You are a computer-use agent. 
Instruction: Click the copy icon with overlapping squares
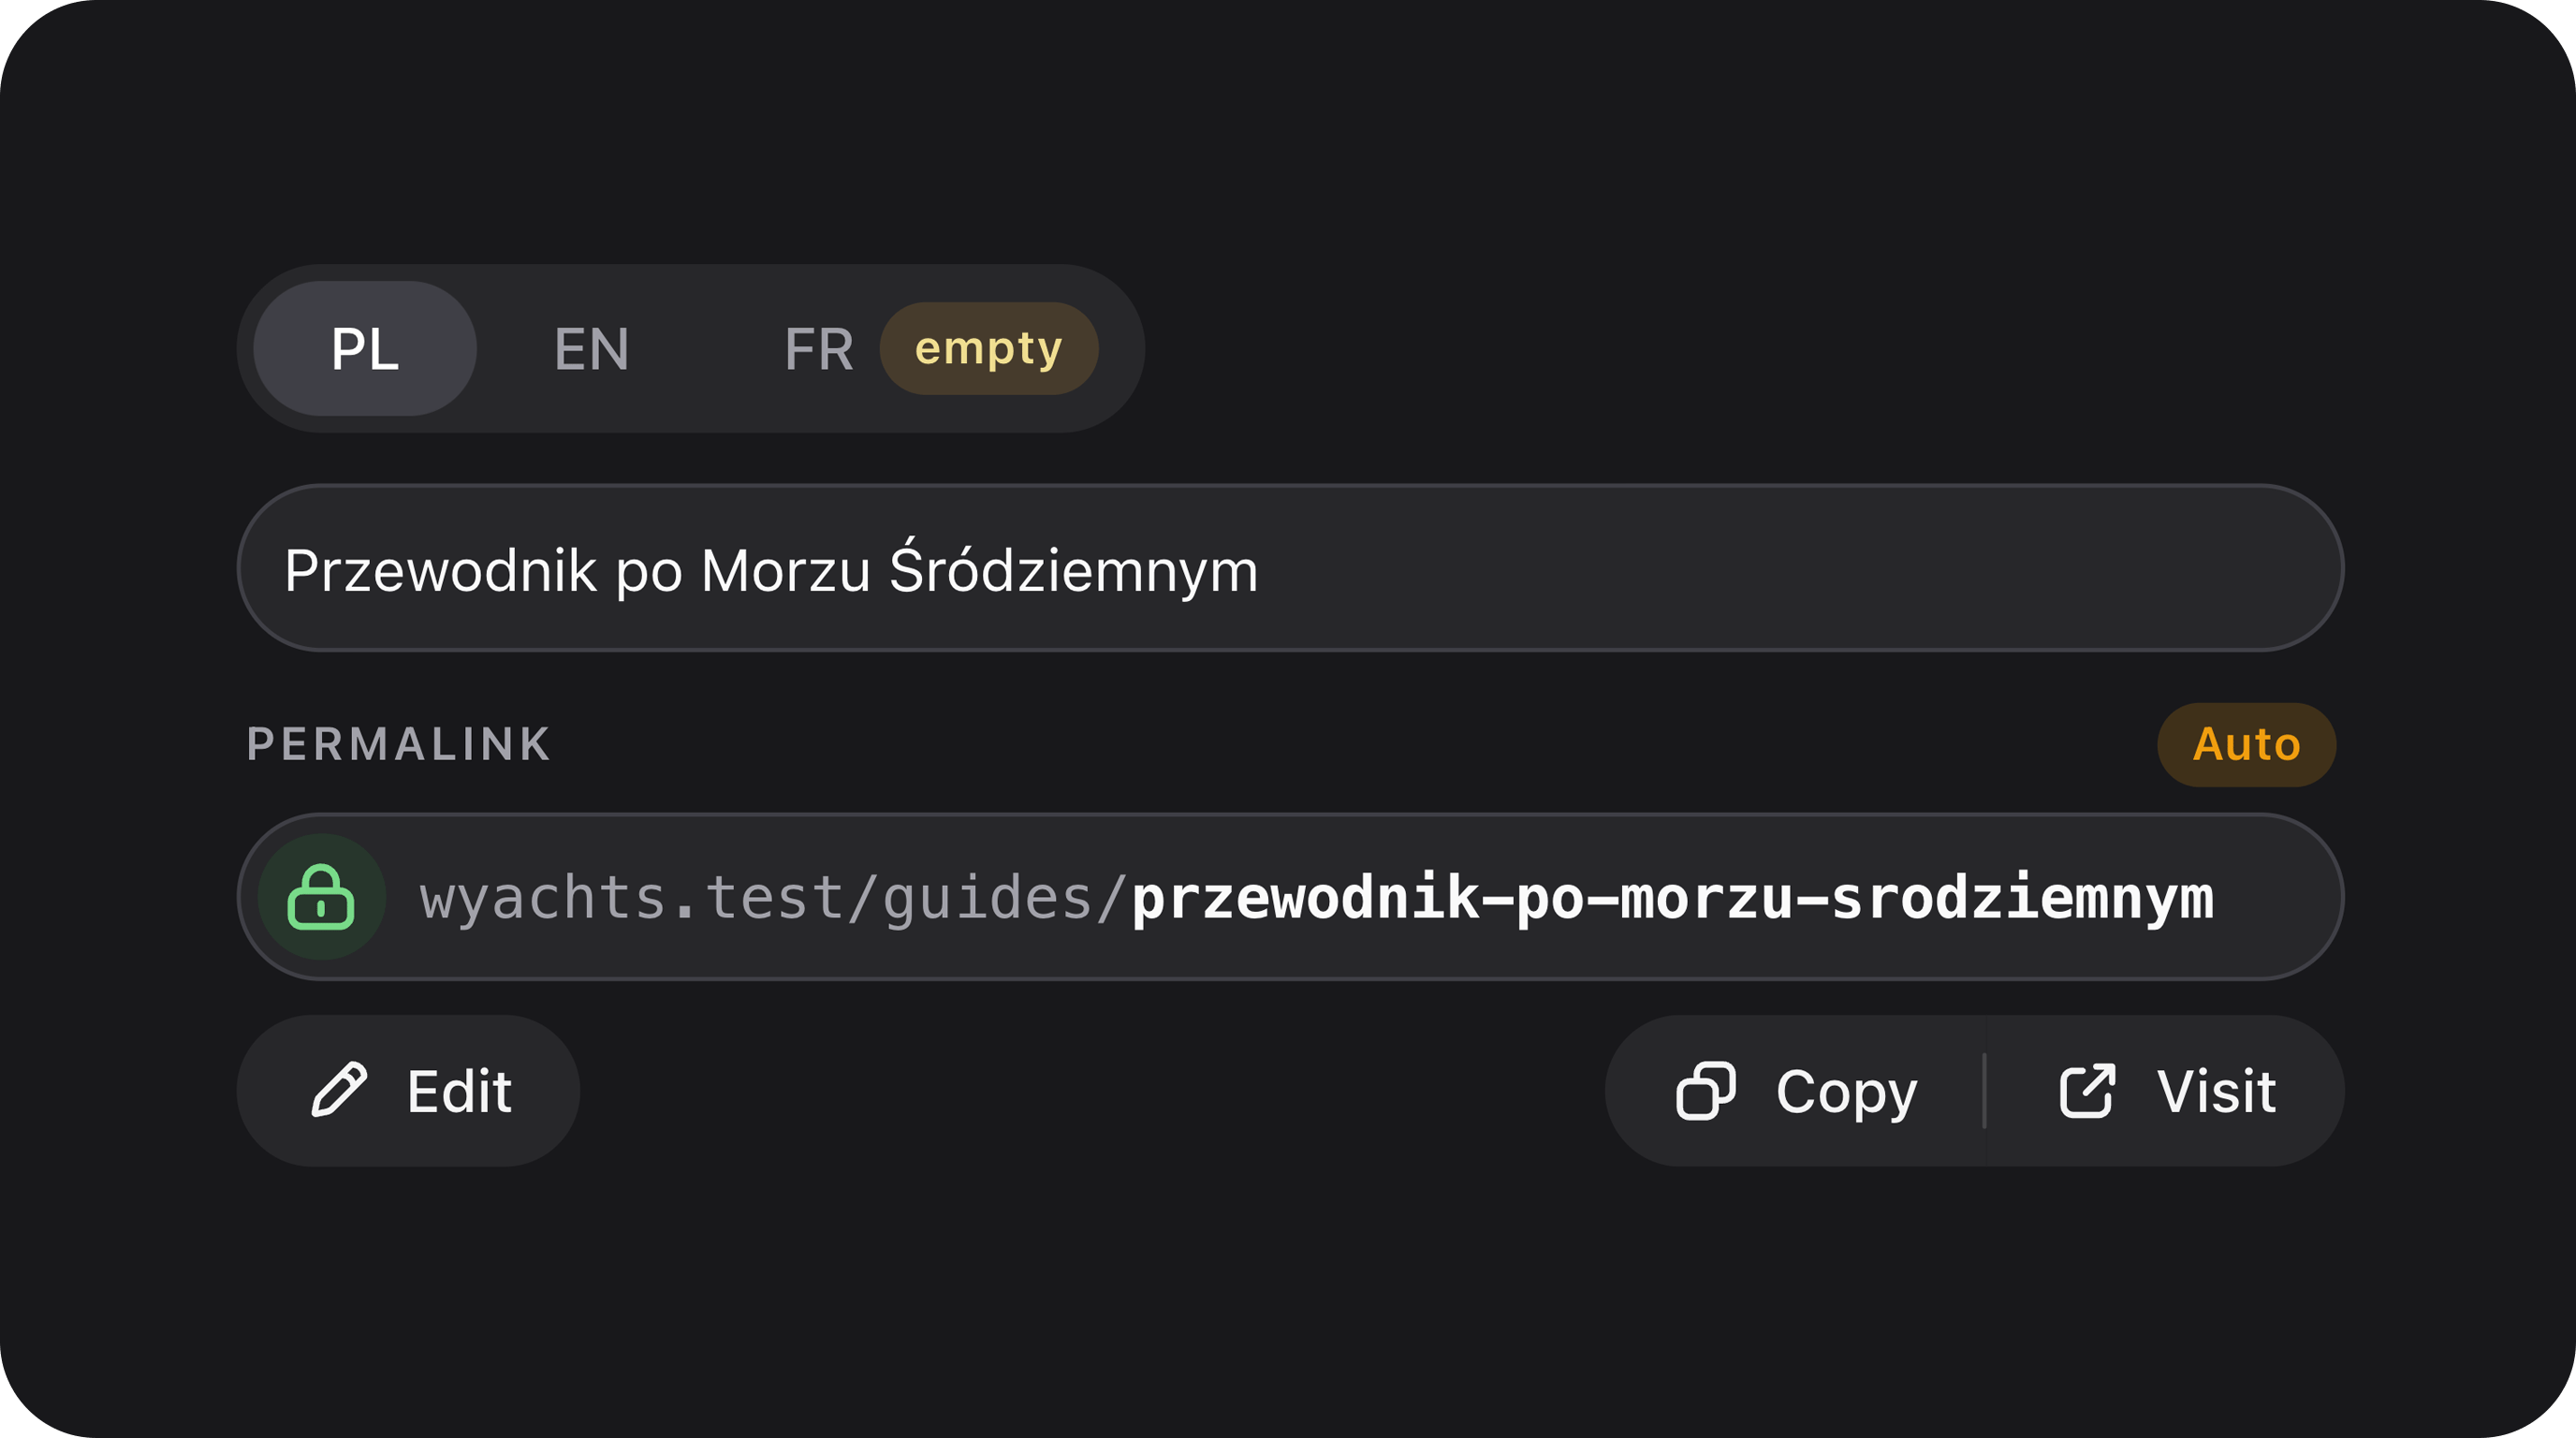[x=1706, y=1091]
